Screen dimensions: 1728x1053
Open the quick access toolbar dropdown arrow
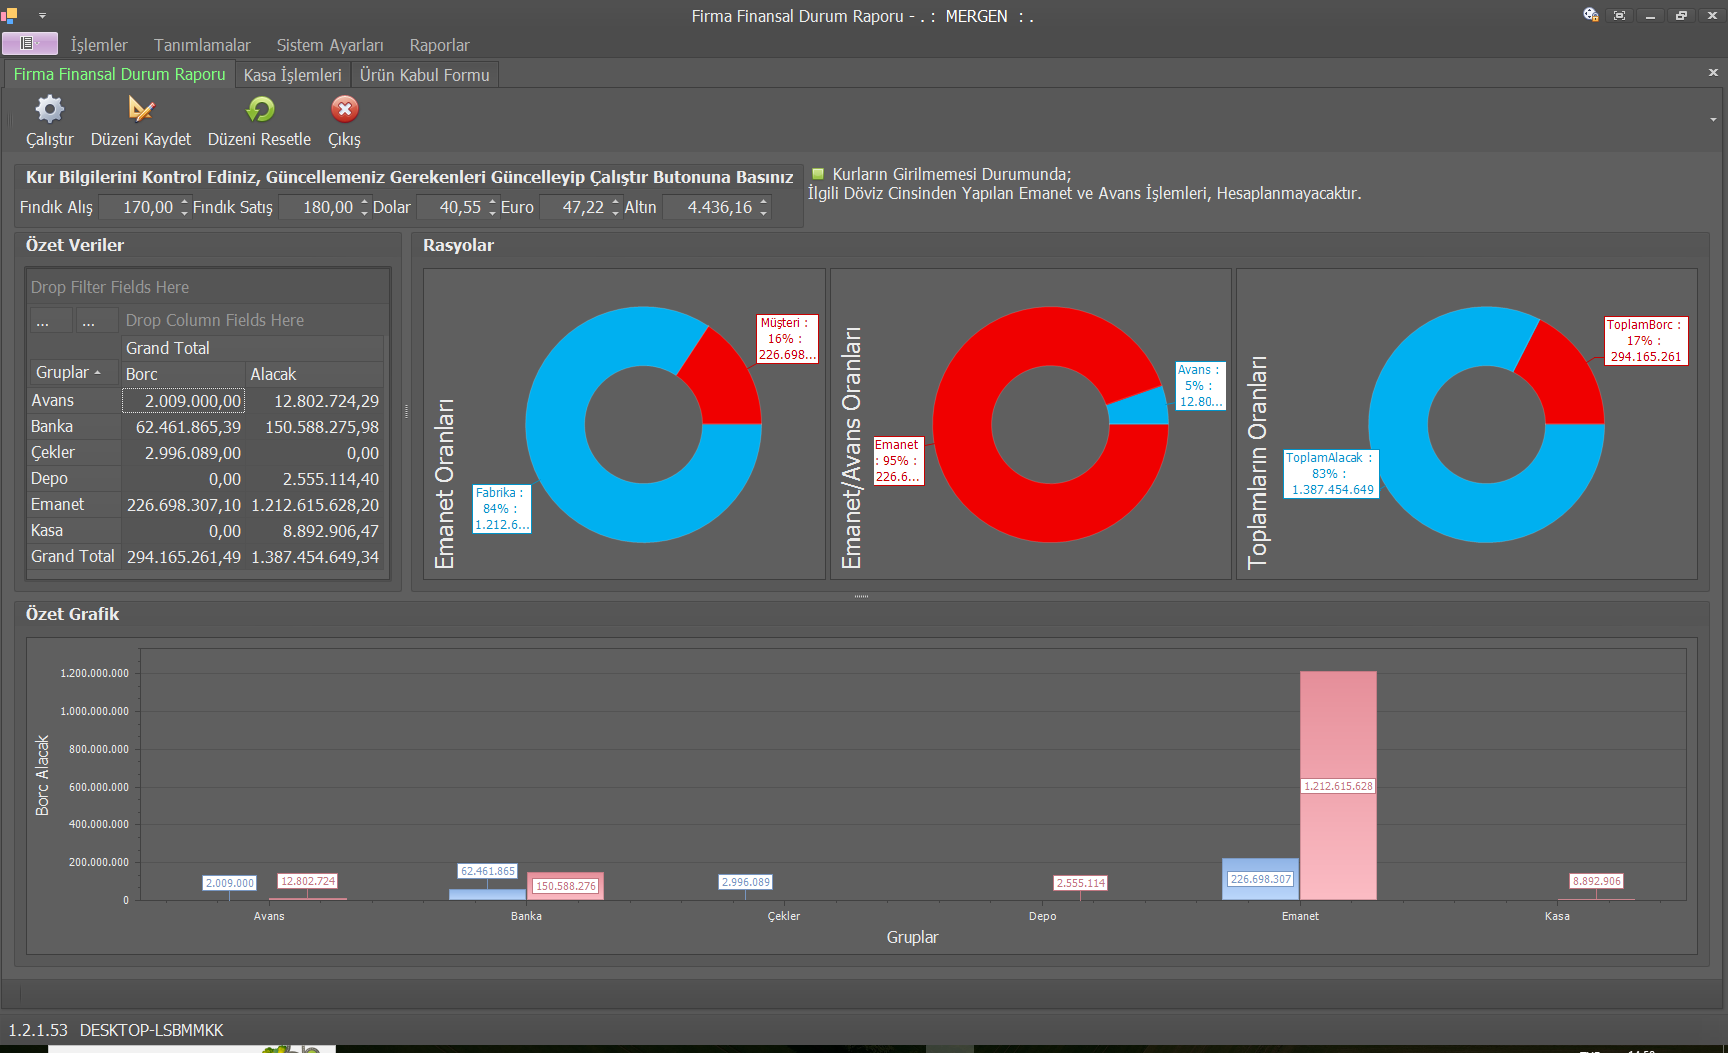(42, 16)
